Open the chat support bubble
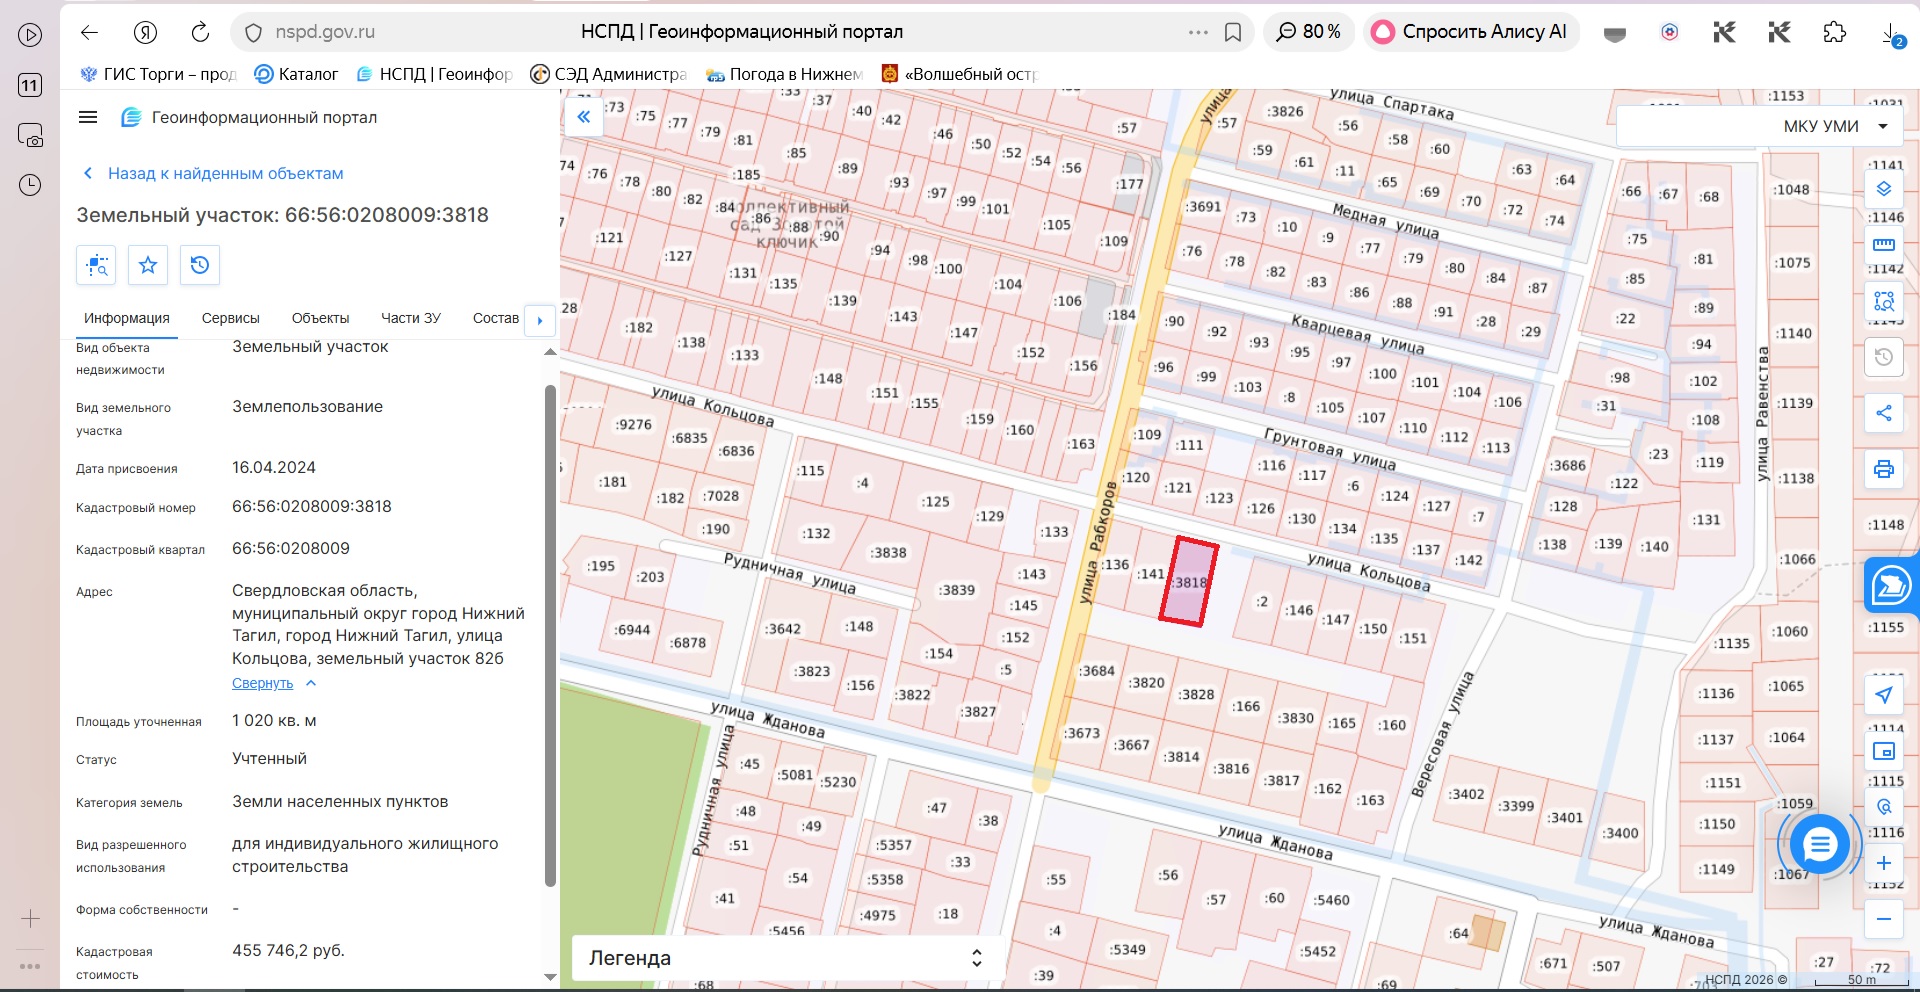Screen dimensions: 1920x992 (x=1819, y=846)
